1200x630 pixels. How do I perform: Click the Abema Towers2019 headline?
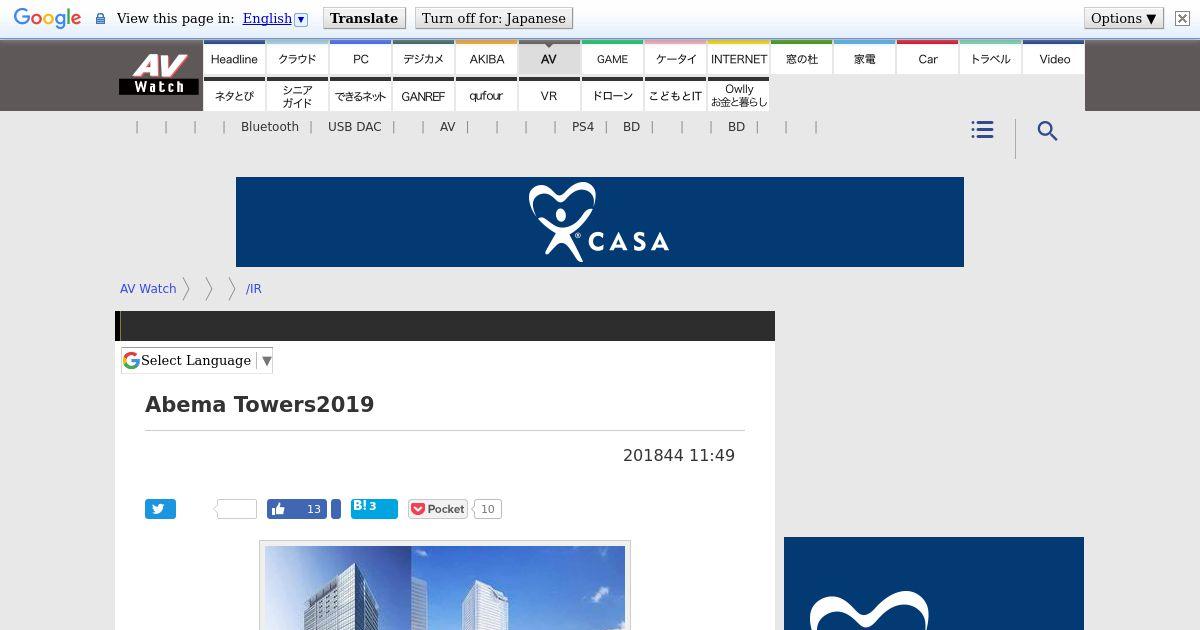pyautogui.click(x=260, y=404)
